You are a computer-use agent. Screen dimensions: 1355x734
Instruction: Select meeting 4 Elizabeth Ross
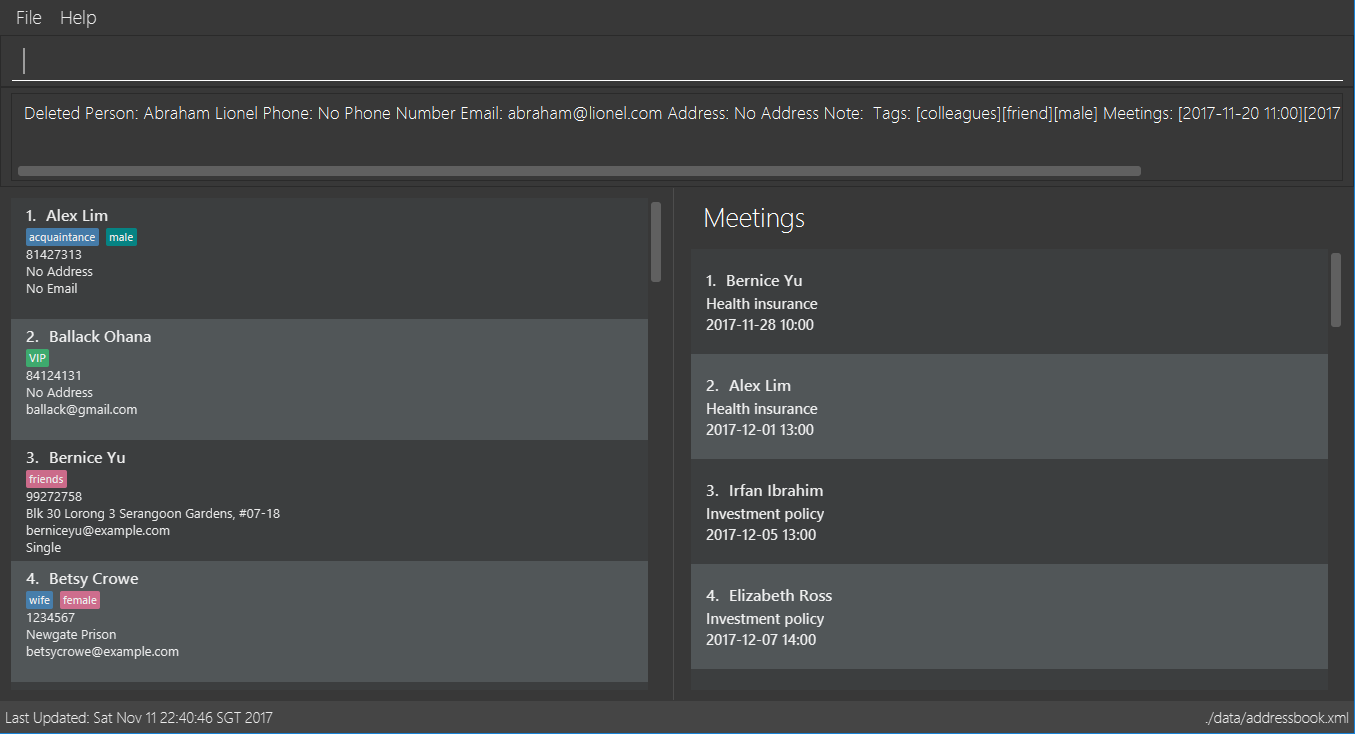[x=1009, y=617]
